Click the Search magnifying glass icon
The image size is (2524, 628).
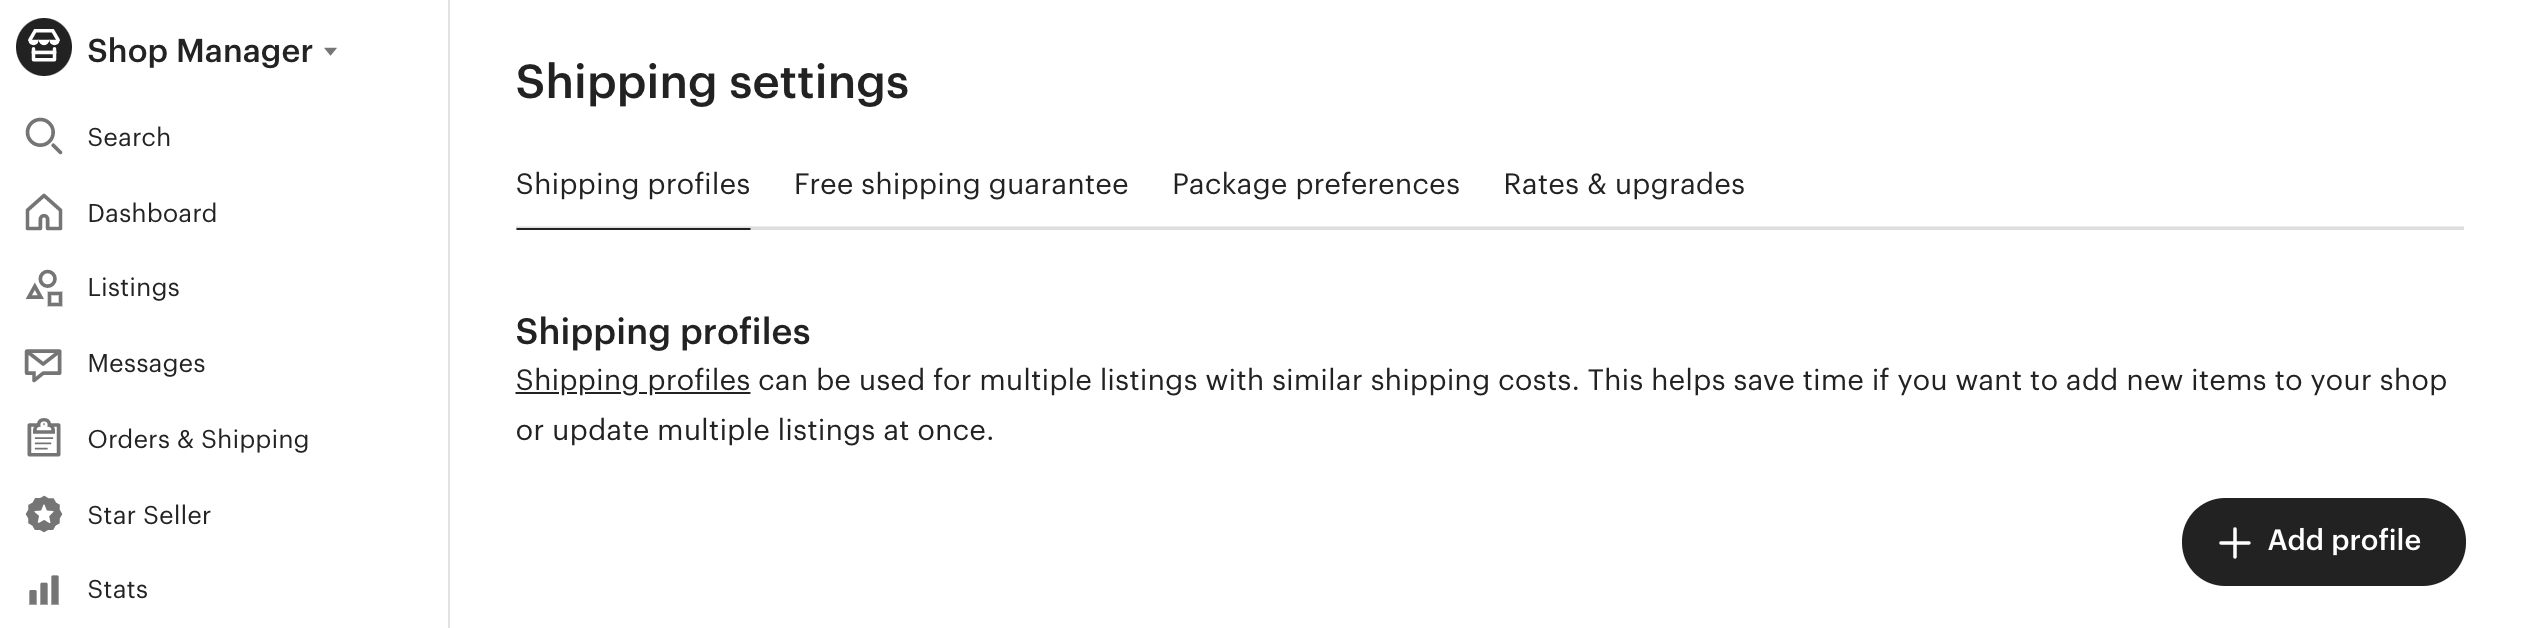[43, 136]
